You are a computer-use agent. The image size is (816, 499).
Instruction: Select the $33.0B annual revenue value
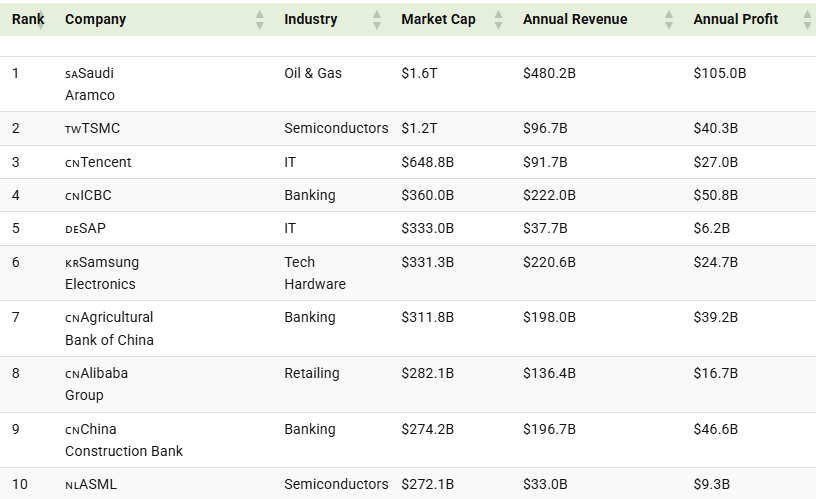coord(545,484)
